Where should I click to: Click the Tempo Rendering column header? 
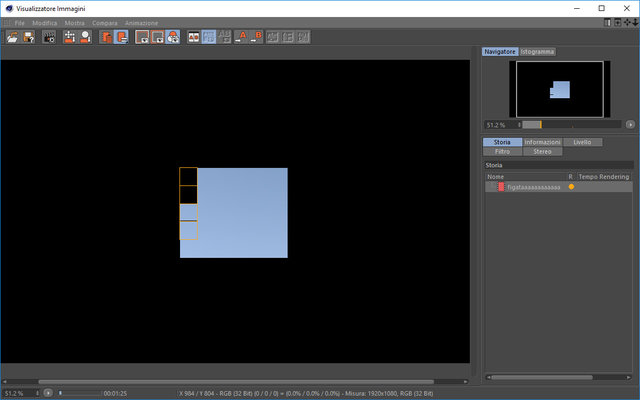(604, 177)
